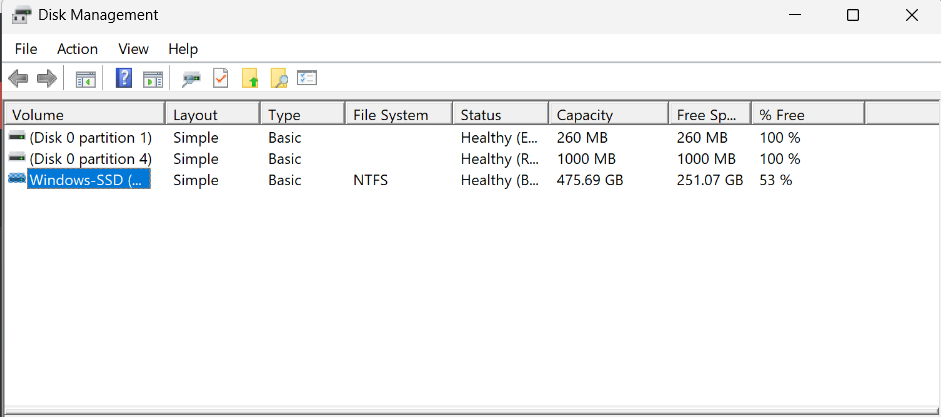941x417 pixels.
Task: Click the yellow page green arrow icon
Action: pyautogui.click(x=250, y=78)
